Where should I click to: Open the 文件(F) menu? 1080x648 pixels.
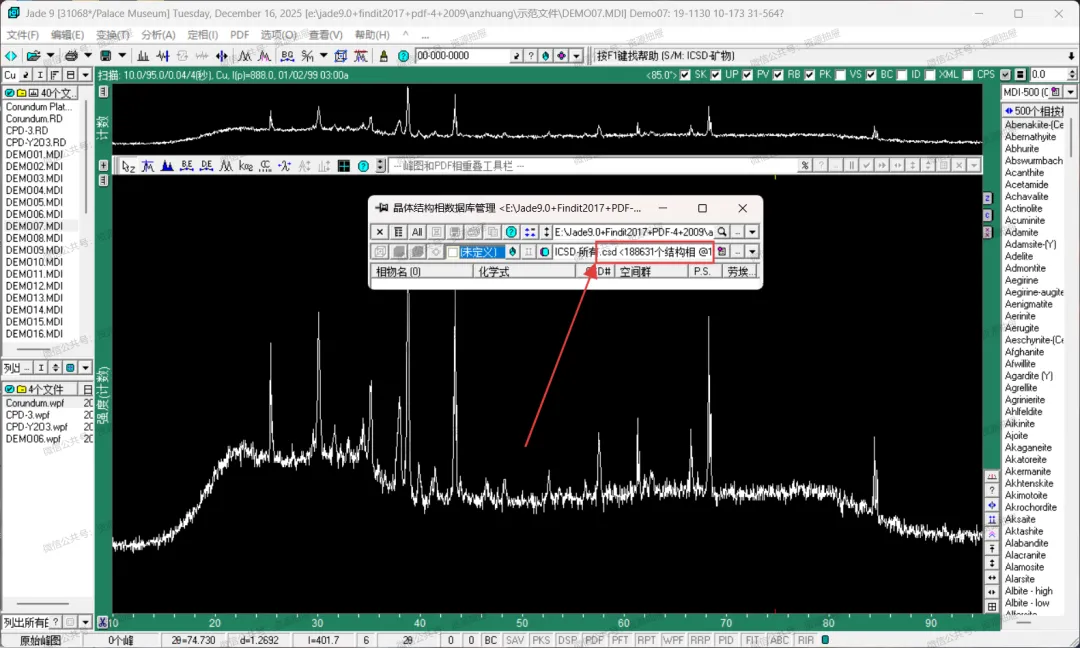coord(23,34)
